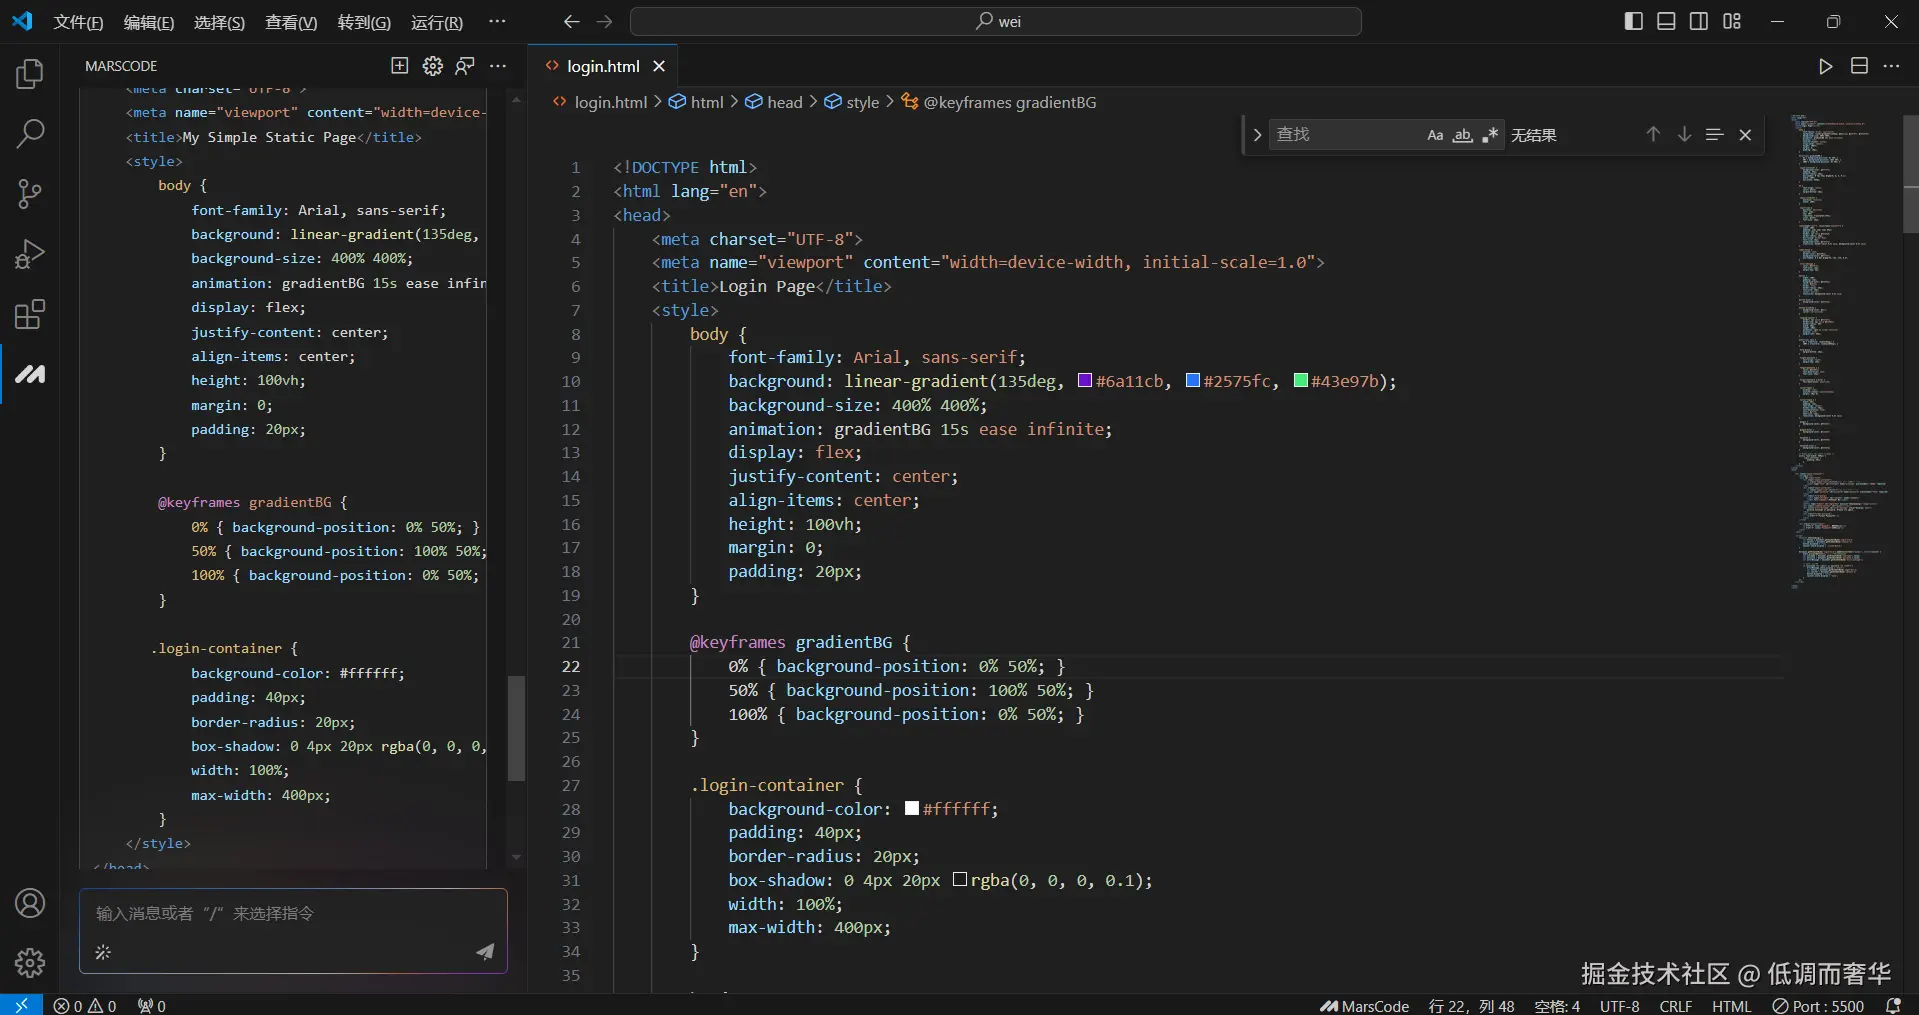Open Run and Debug view

pos(30,254)
